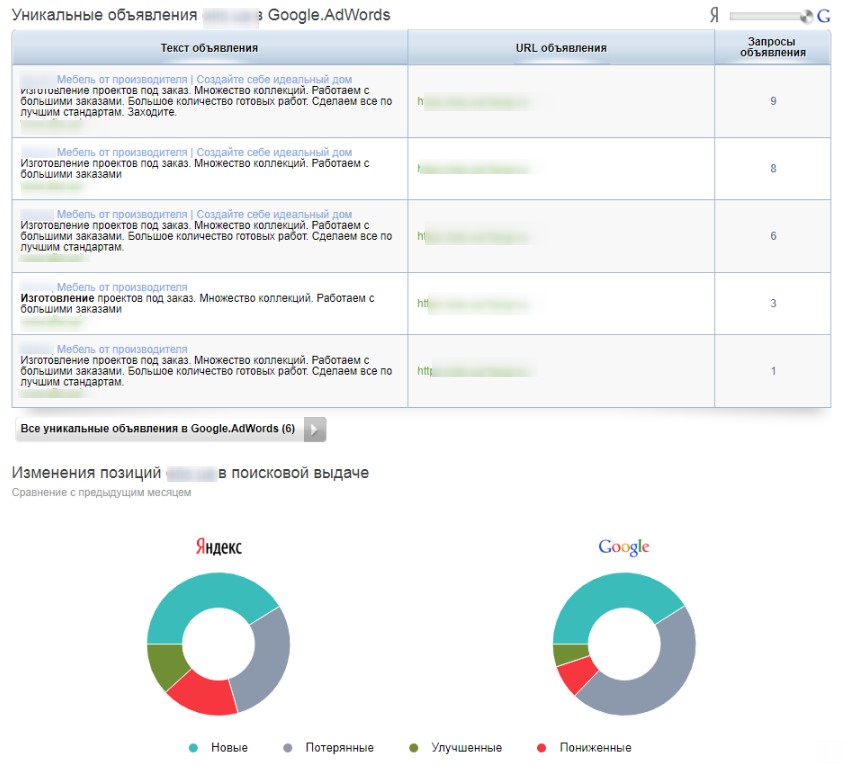The image size is (863, 782).
Task: Toggle the Потерянные legend label
Action: [x=340, y=748]
